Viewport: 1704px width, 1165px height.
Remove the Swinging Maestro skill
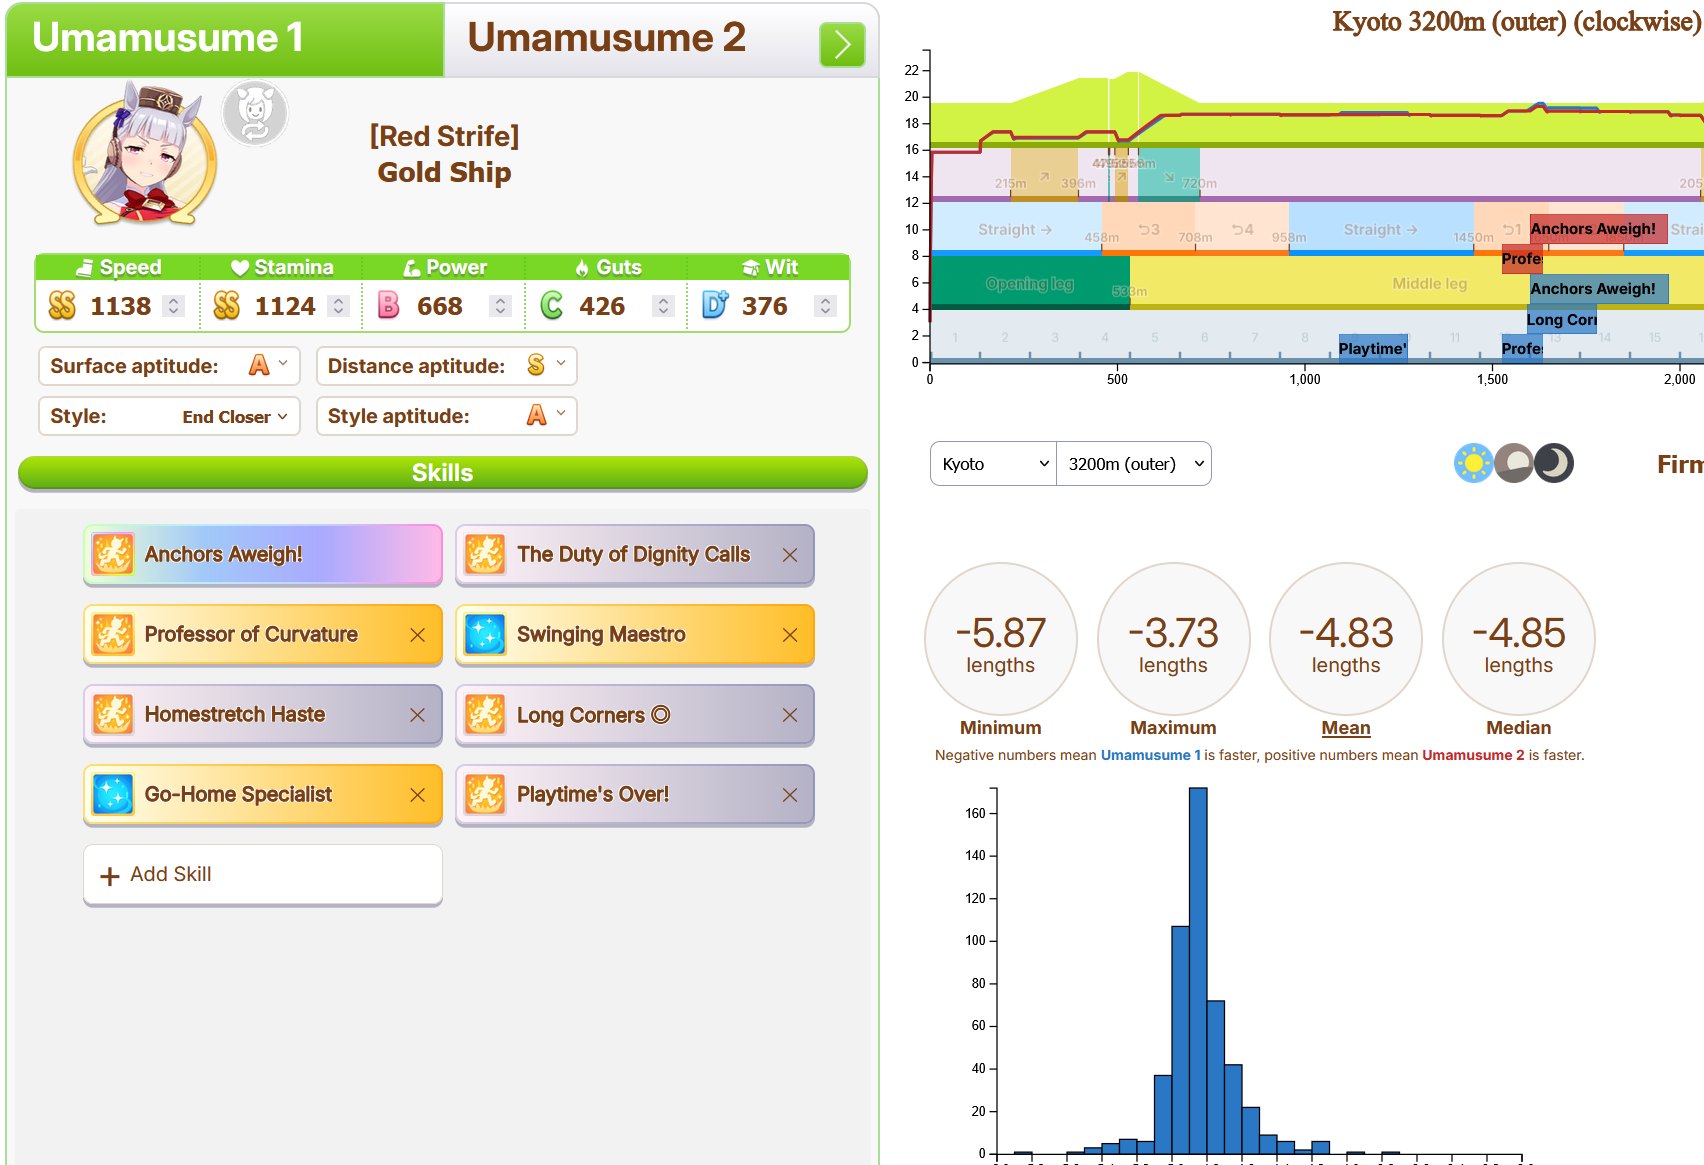(790, 635)
